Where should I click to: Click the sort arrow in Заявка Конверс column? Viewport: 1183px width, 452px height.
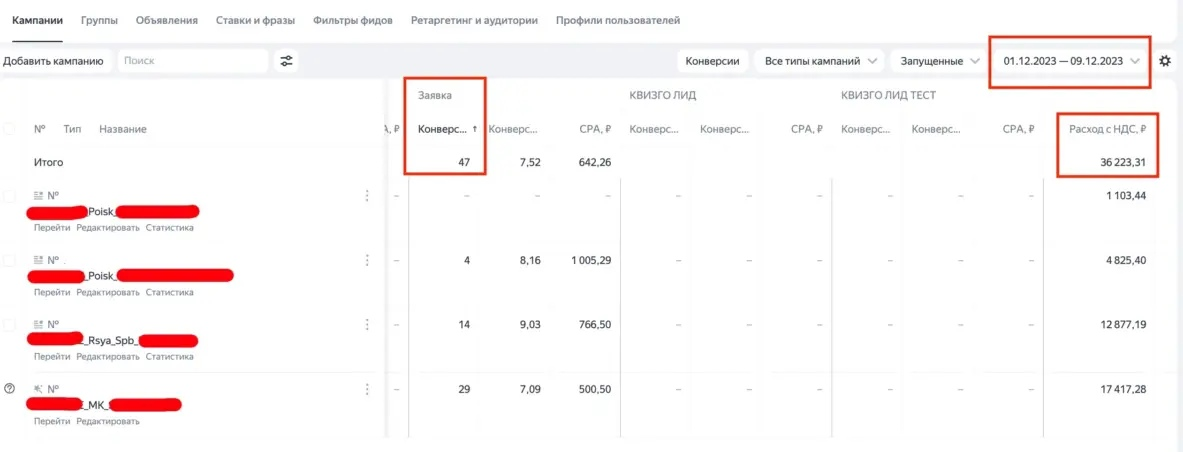(475, 129)
